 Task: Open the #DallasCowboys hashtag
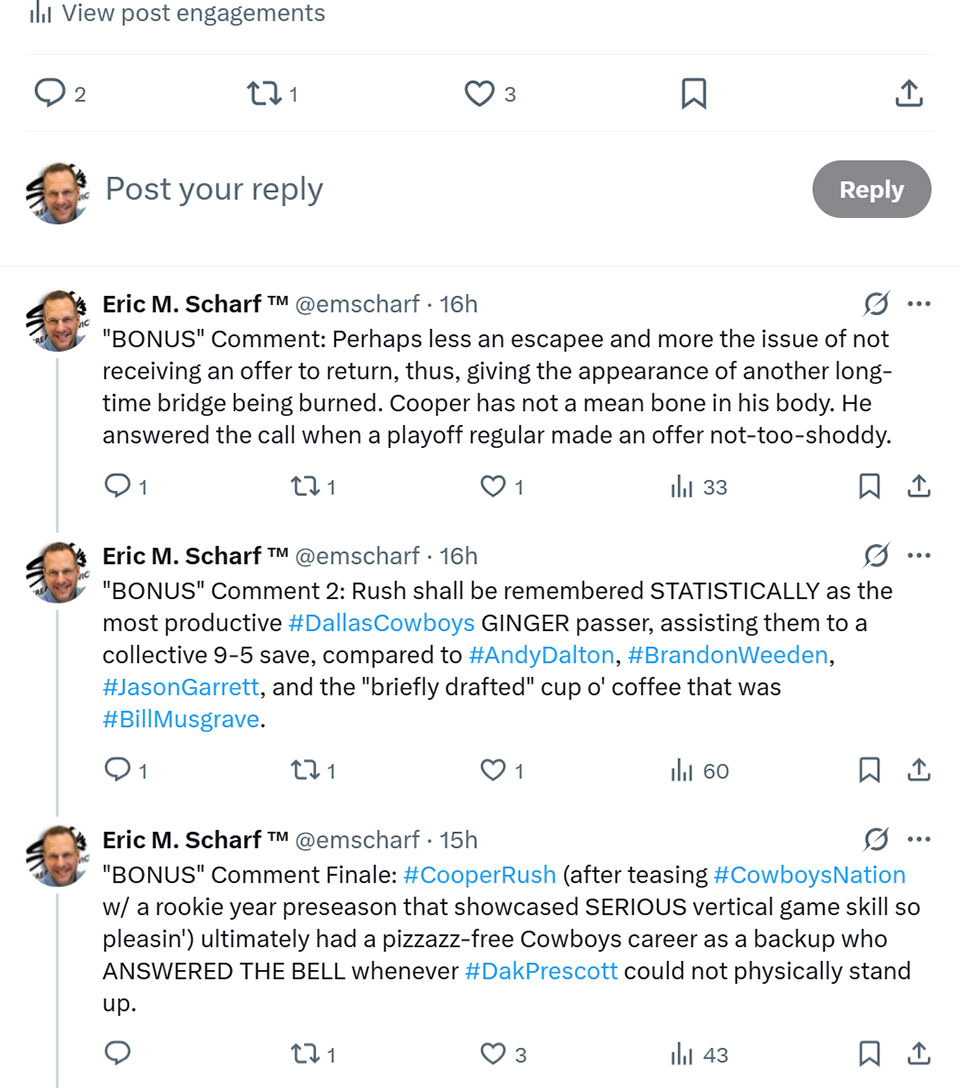tap(382, 623)
